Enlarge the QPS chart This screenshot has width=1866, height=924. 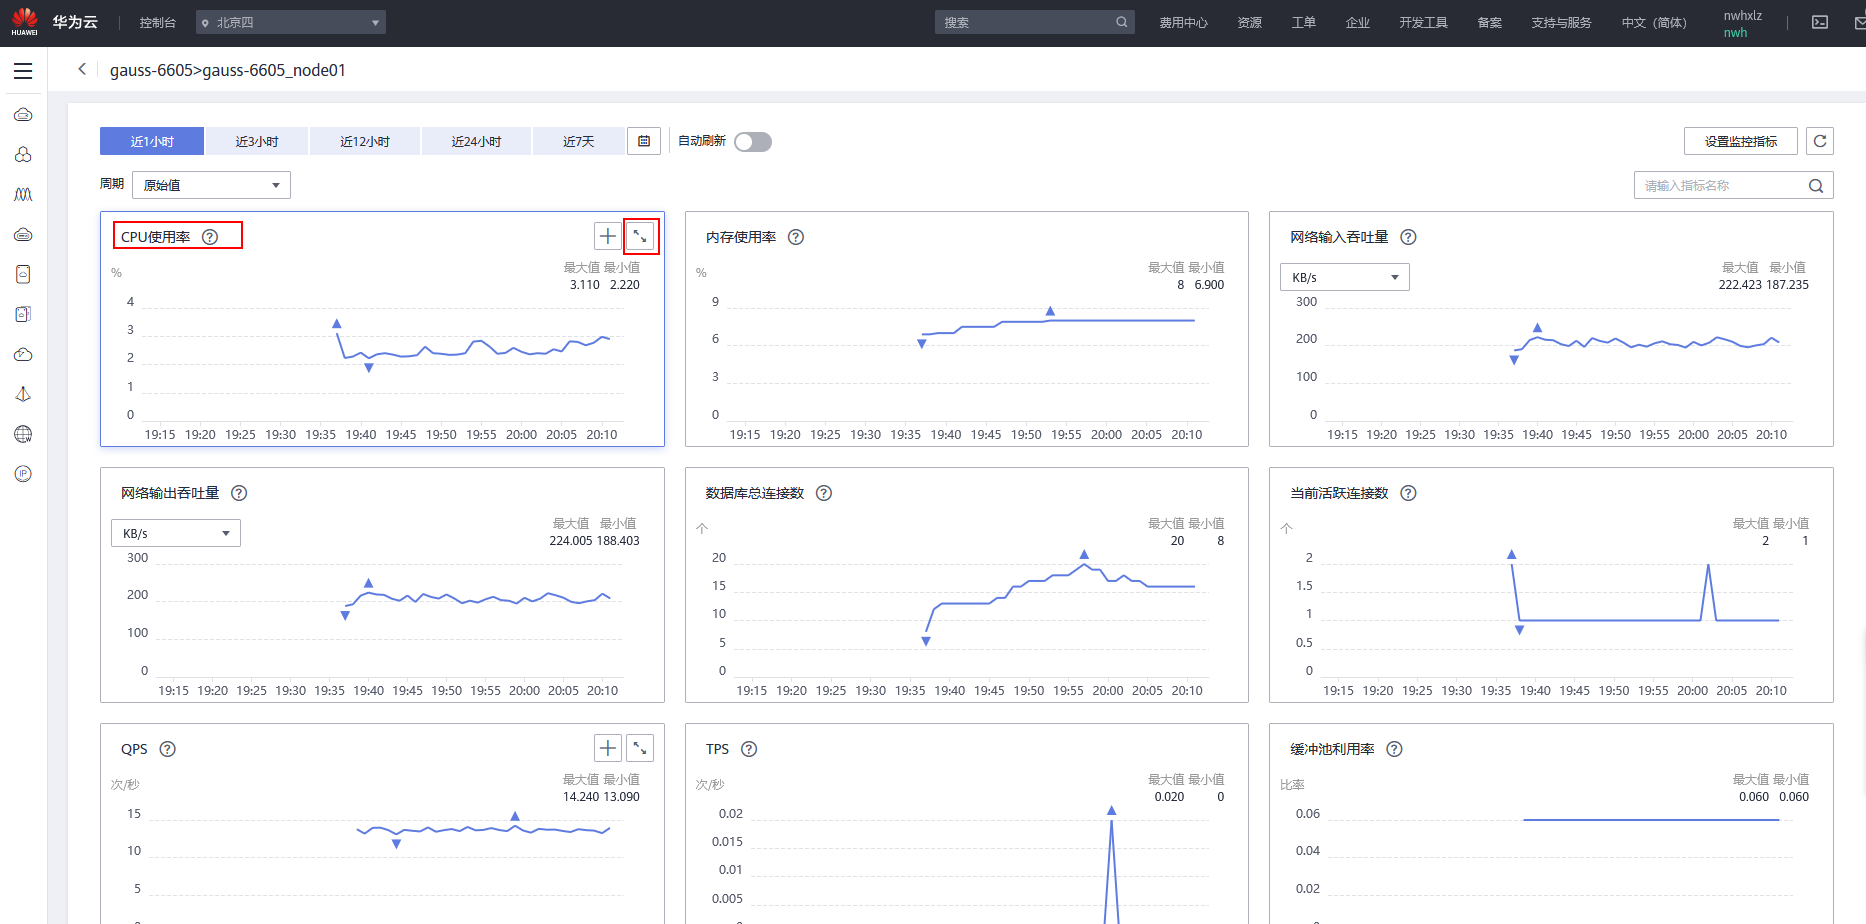click(640, 748)
